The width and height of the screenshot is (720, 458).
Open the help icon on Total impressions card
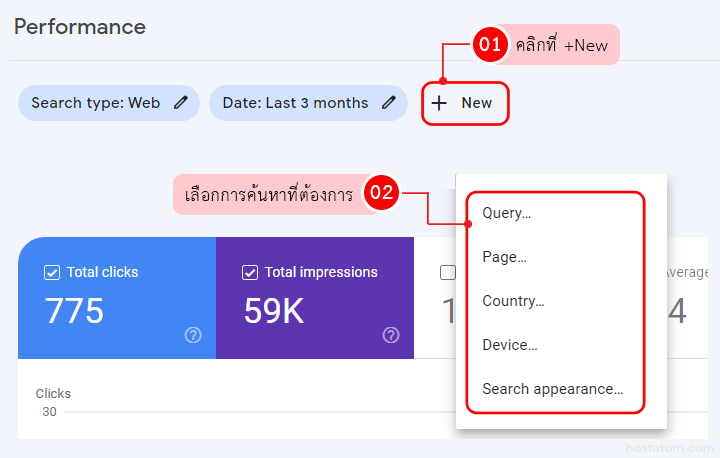391,335
